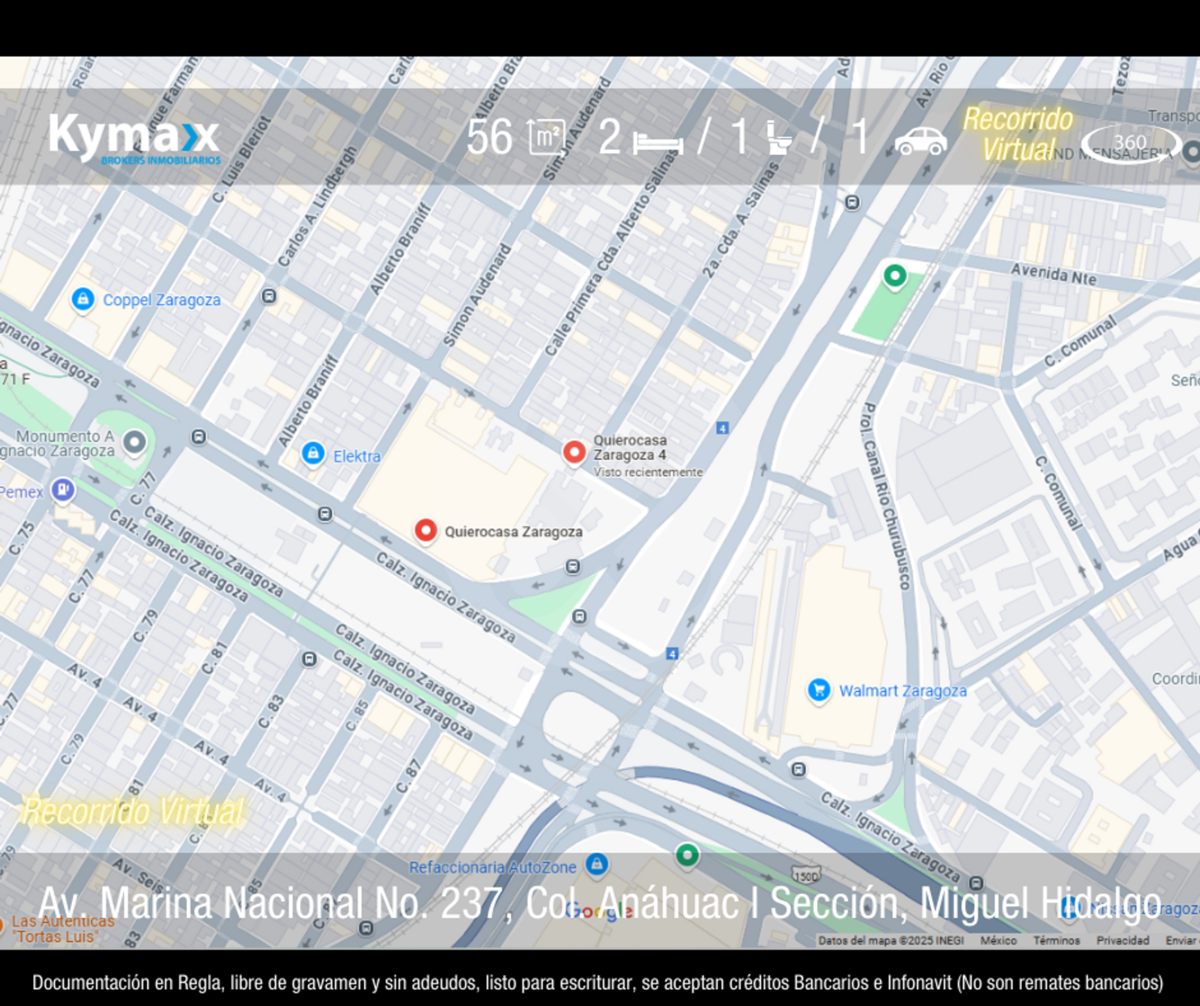Click the 'Tortas Luis' place label
This screenshot has height=1006, width=1200.
pyautogui.click(x=53, y=937)
